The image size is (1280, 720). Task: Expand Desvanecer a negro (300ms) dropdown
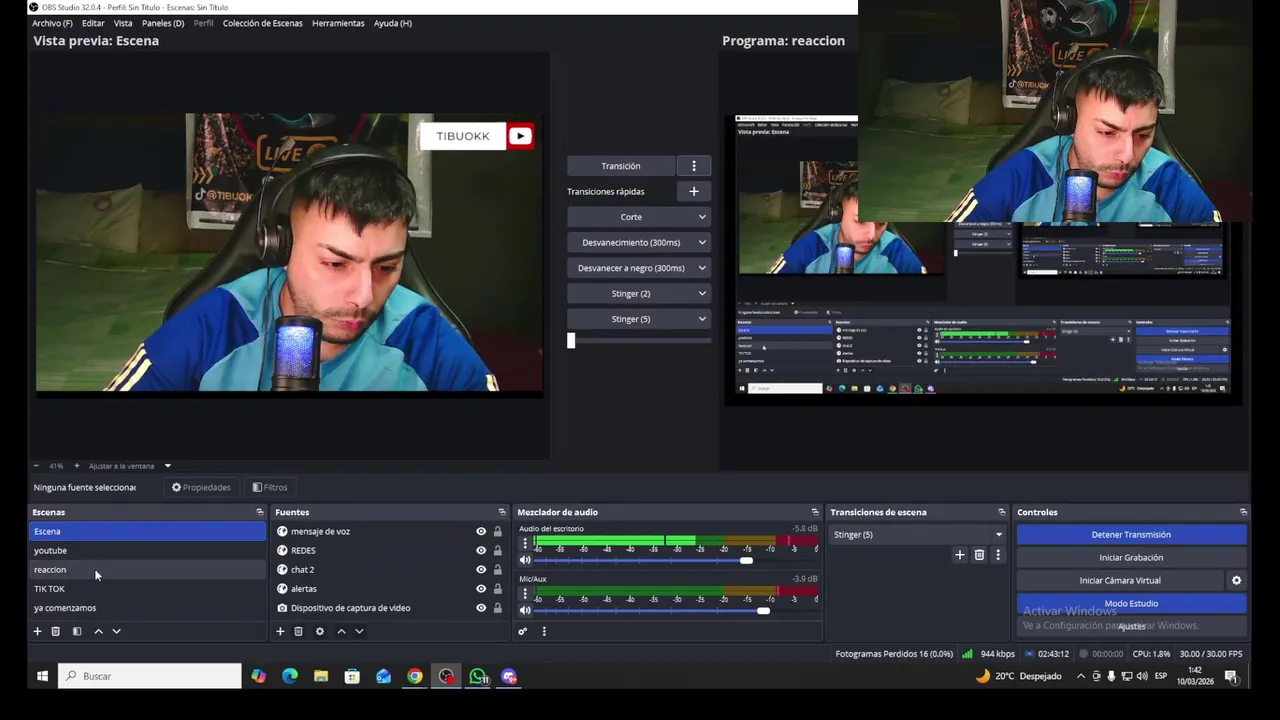coord(702,268)
